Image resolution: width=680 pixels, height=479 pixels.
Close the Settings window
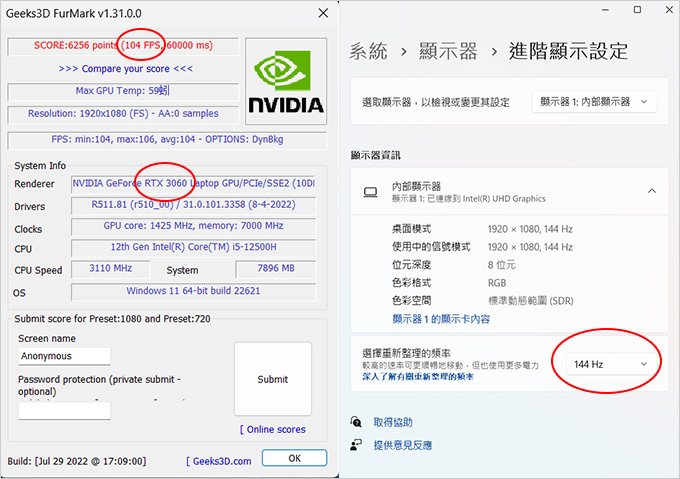[x=669, y=10]
